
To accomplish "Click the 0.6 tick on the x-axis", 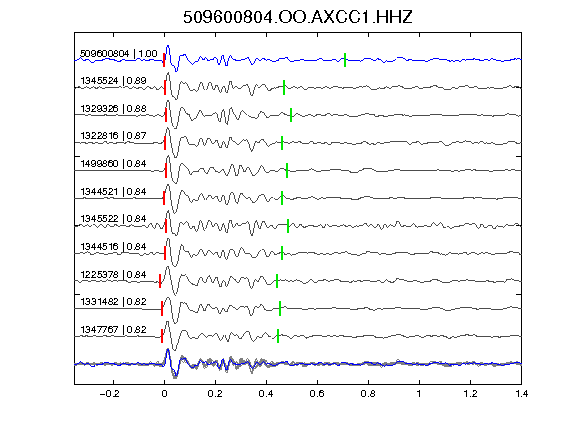I will click(x=317, y=394).
